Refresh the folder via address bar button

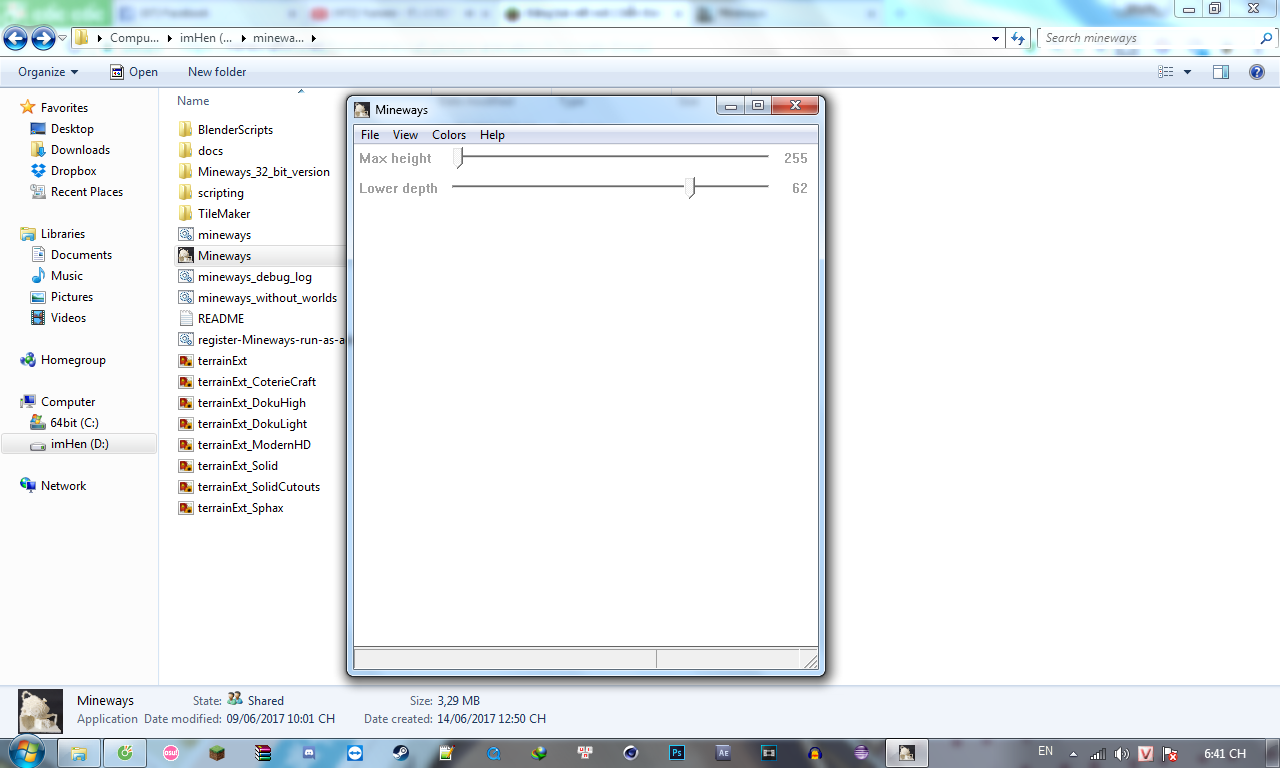tap(1018, 38)
